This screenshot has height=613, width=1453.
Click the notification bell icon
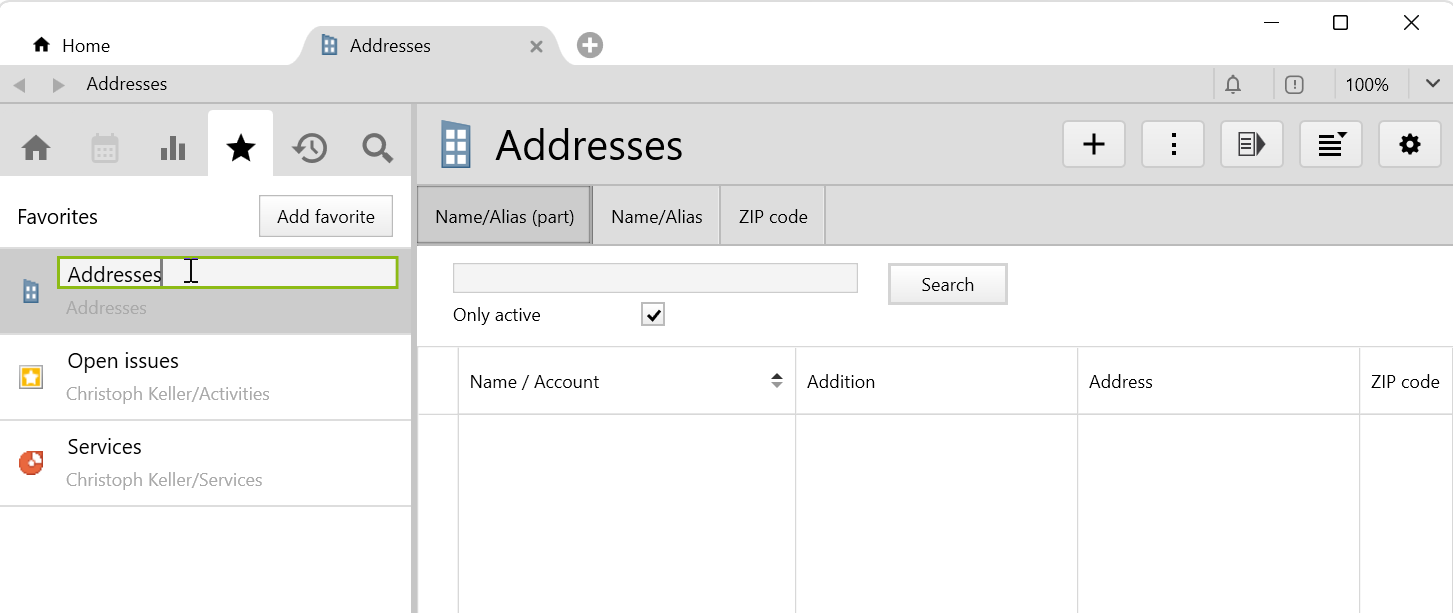[x=1233, y=85]
